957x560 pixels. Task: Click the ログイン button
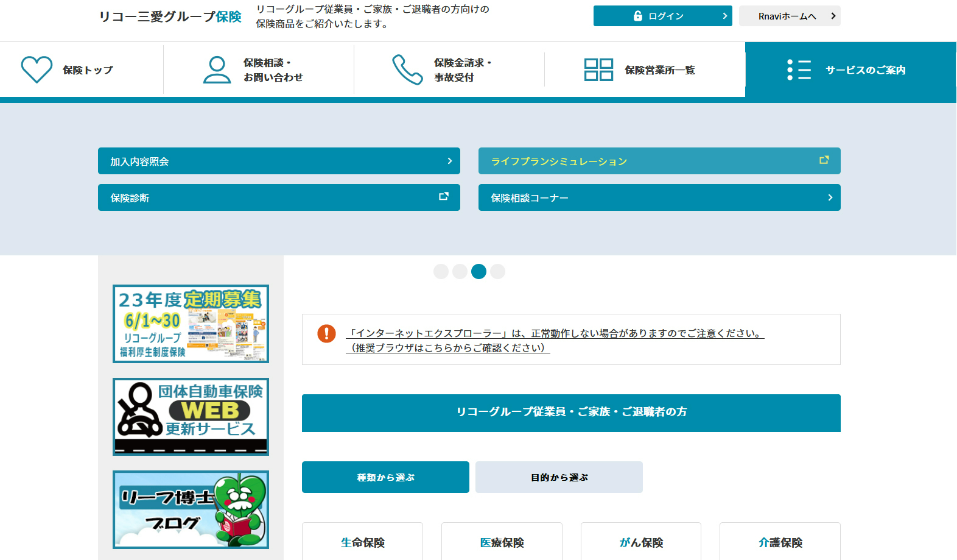tap(662, 16)
